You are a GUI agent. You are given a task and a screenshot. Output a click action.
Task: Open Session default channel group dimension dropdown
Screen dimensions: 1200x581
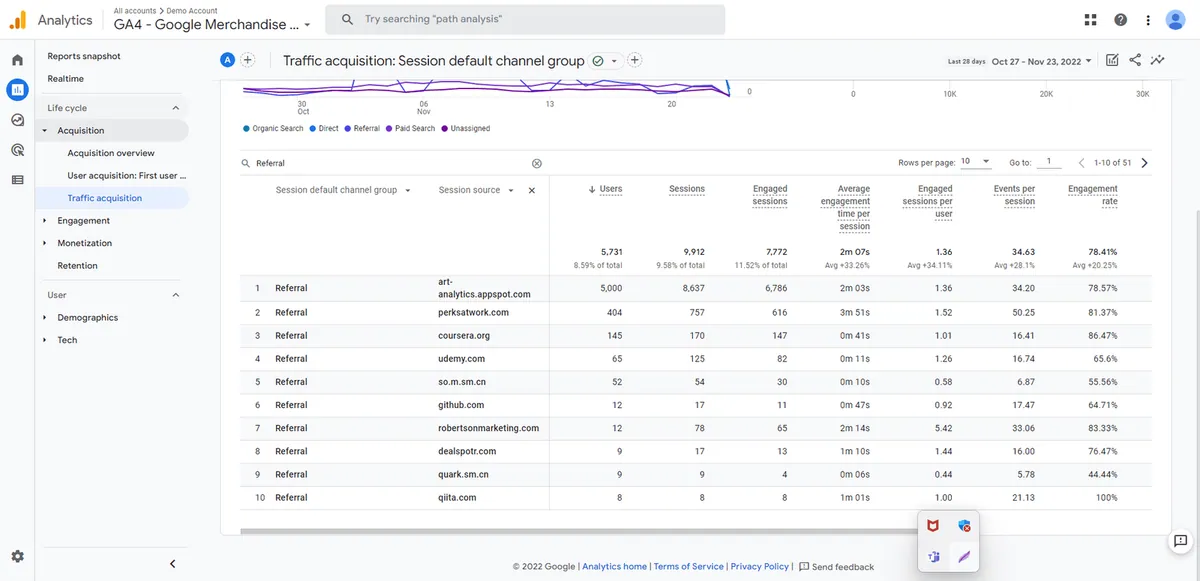coord(343,190)
